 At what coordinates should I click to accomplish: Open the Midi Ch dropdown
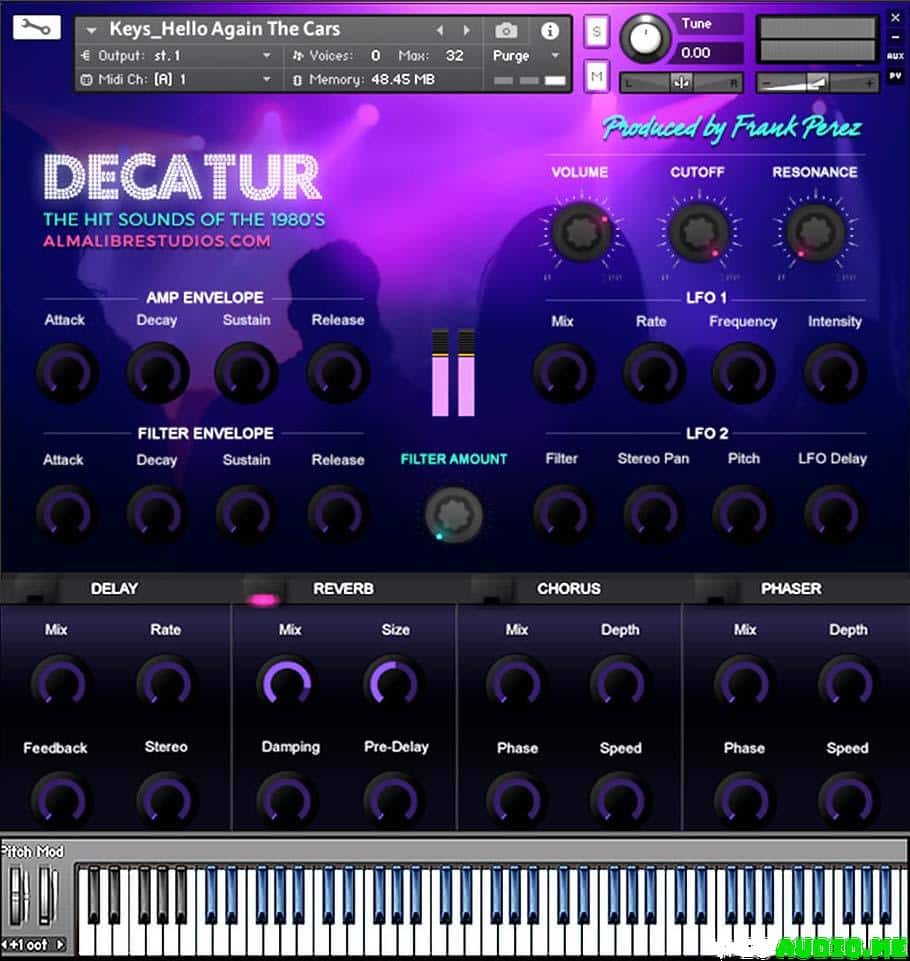(x=266, y=79)
